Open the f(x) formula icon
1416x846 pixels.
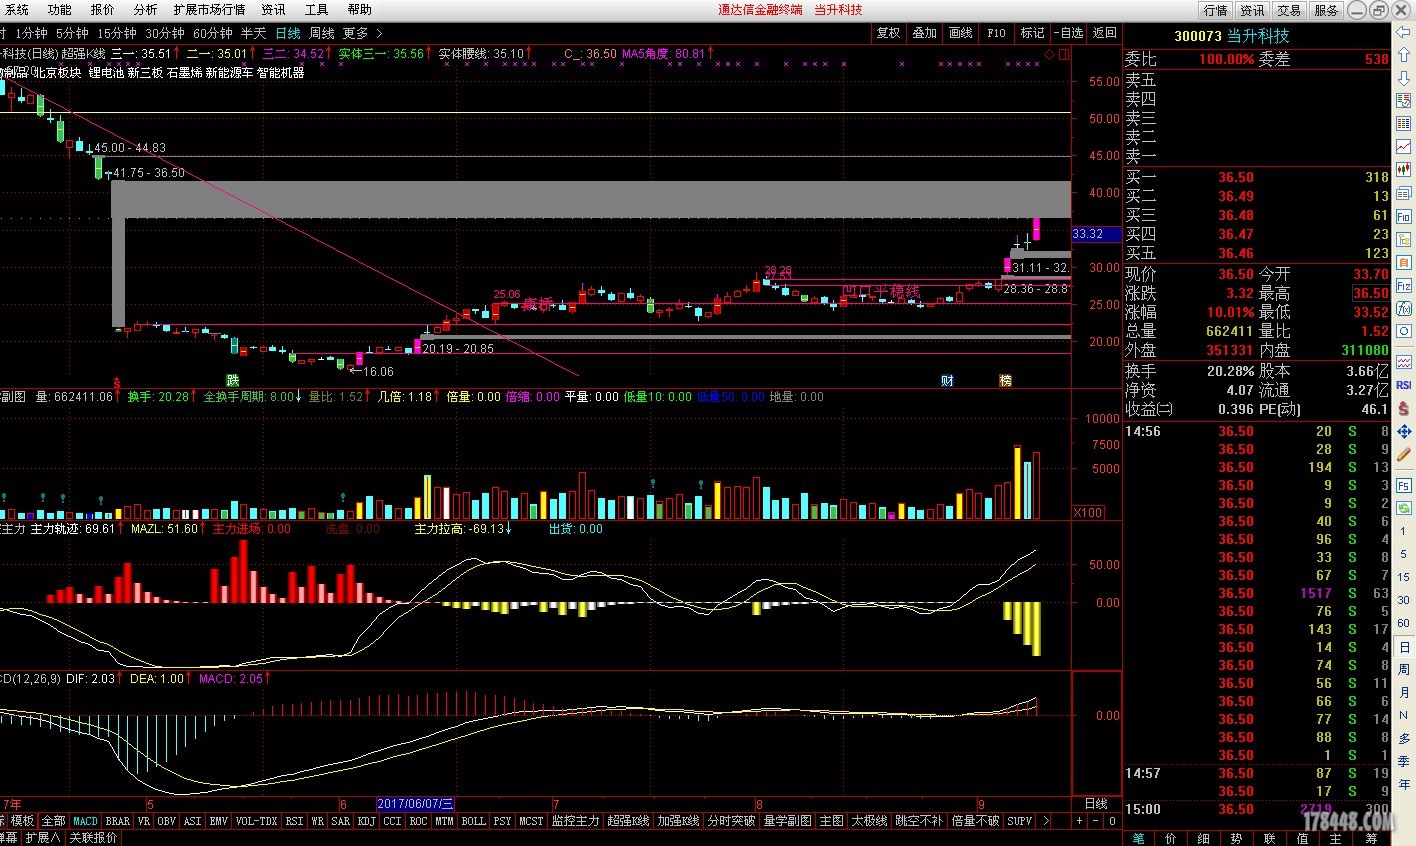1404,308
